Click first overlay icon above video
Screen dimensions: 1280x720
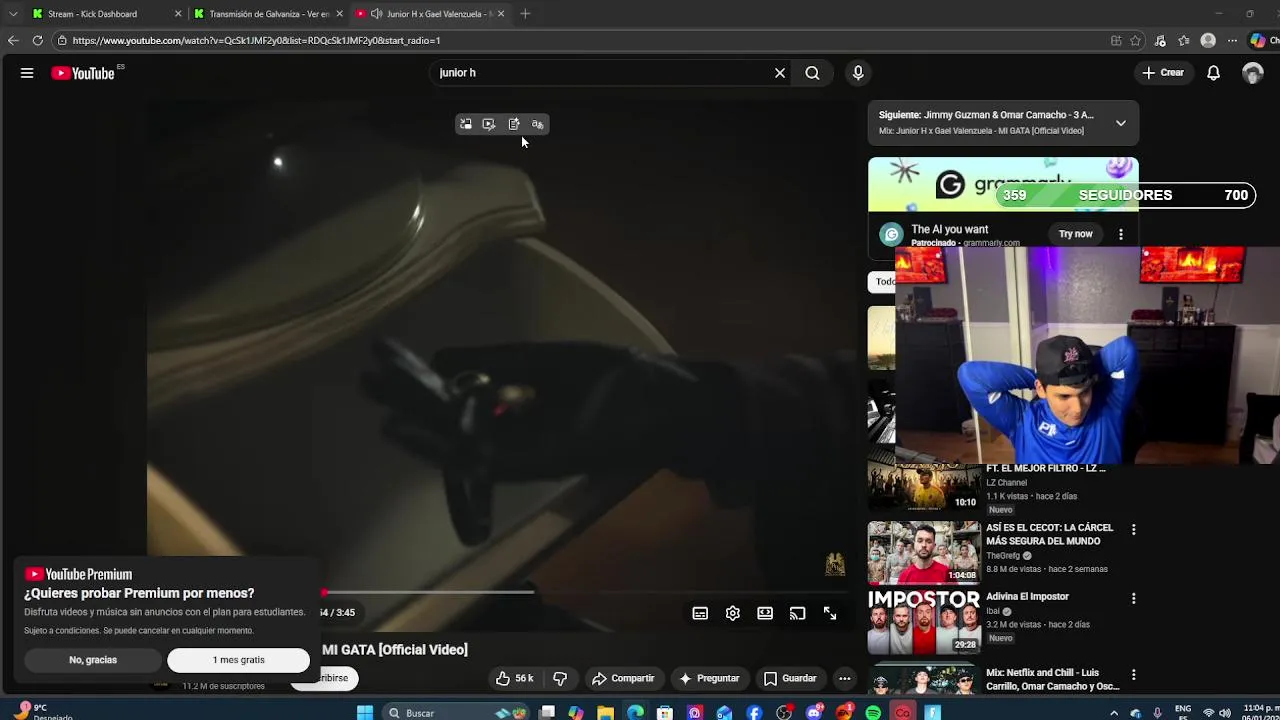tap(465, 124)
